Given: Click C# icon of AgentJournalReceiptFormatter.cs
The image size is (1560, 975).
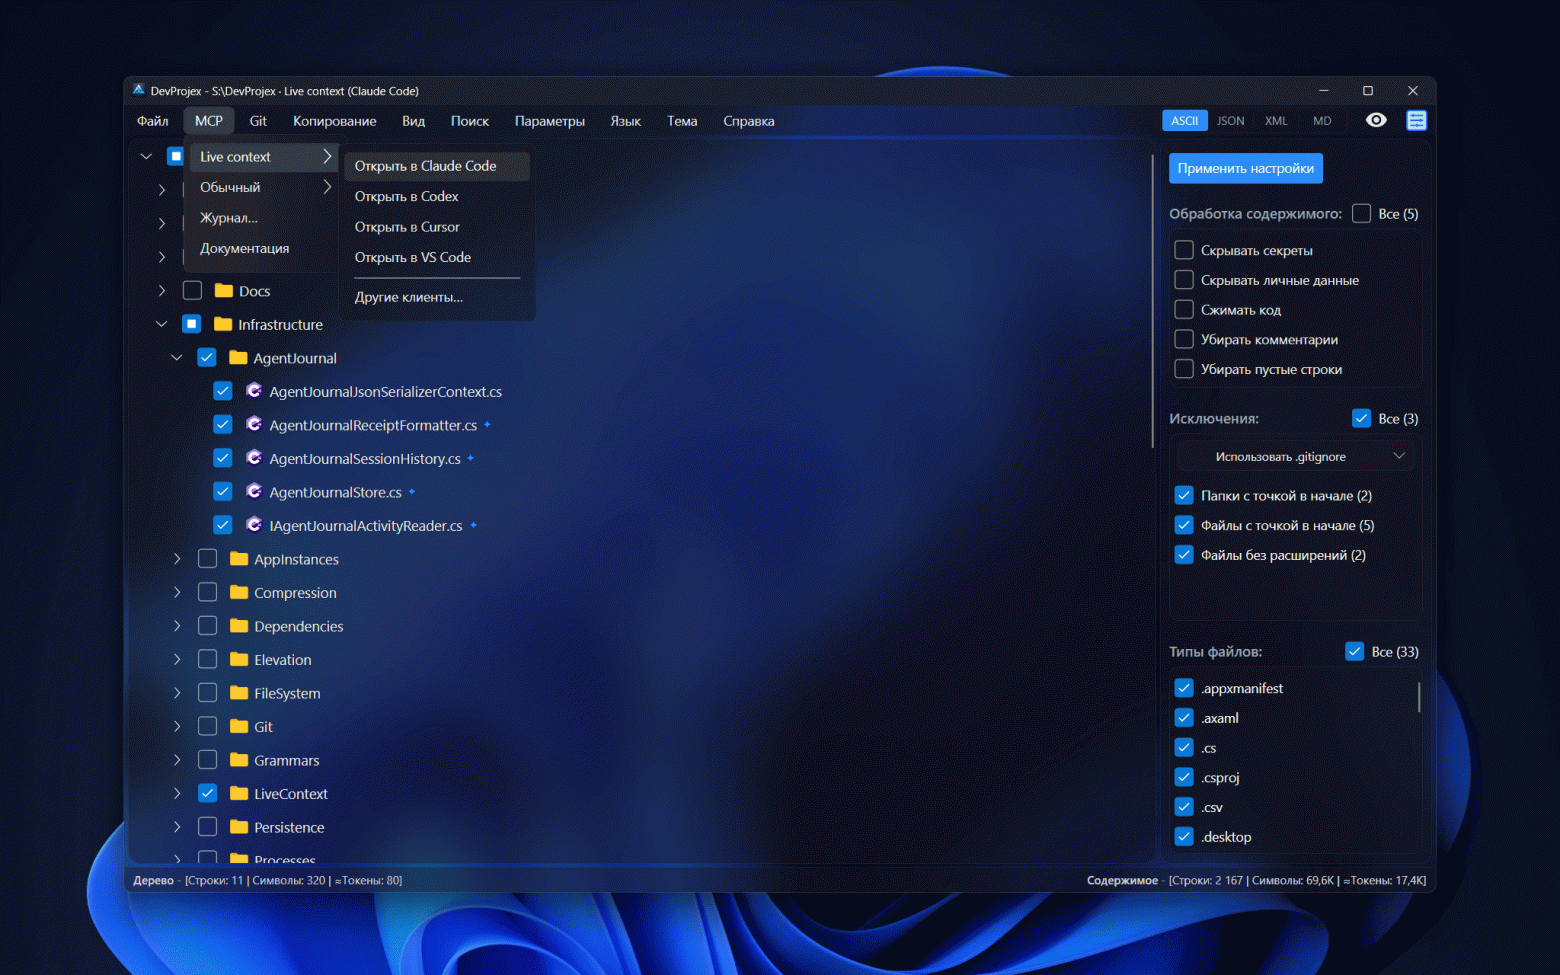Looking at the screenshot, I should coord(254,424).
